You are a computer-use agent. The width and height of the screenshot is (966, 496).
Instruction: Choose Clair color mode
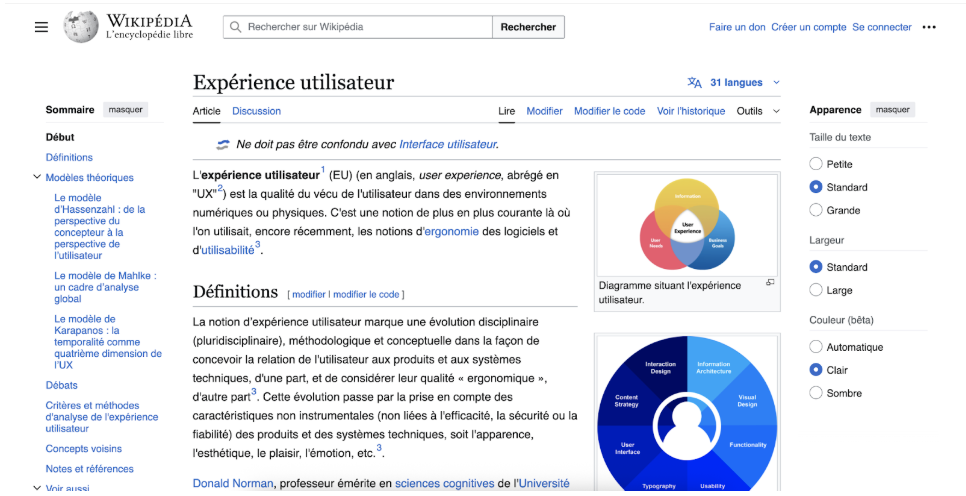(816, 370)
